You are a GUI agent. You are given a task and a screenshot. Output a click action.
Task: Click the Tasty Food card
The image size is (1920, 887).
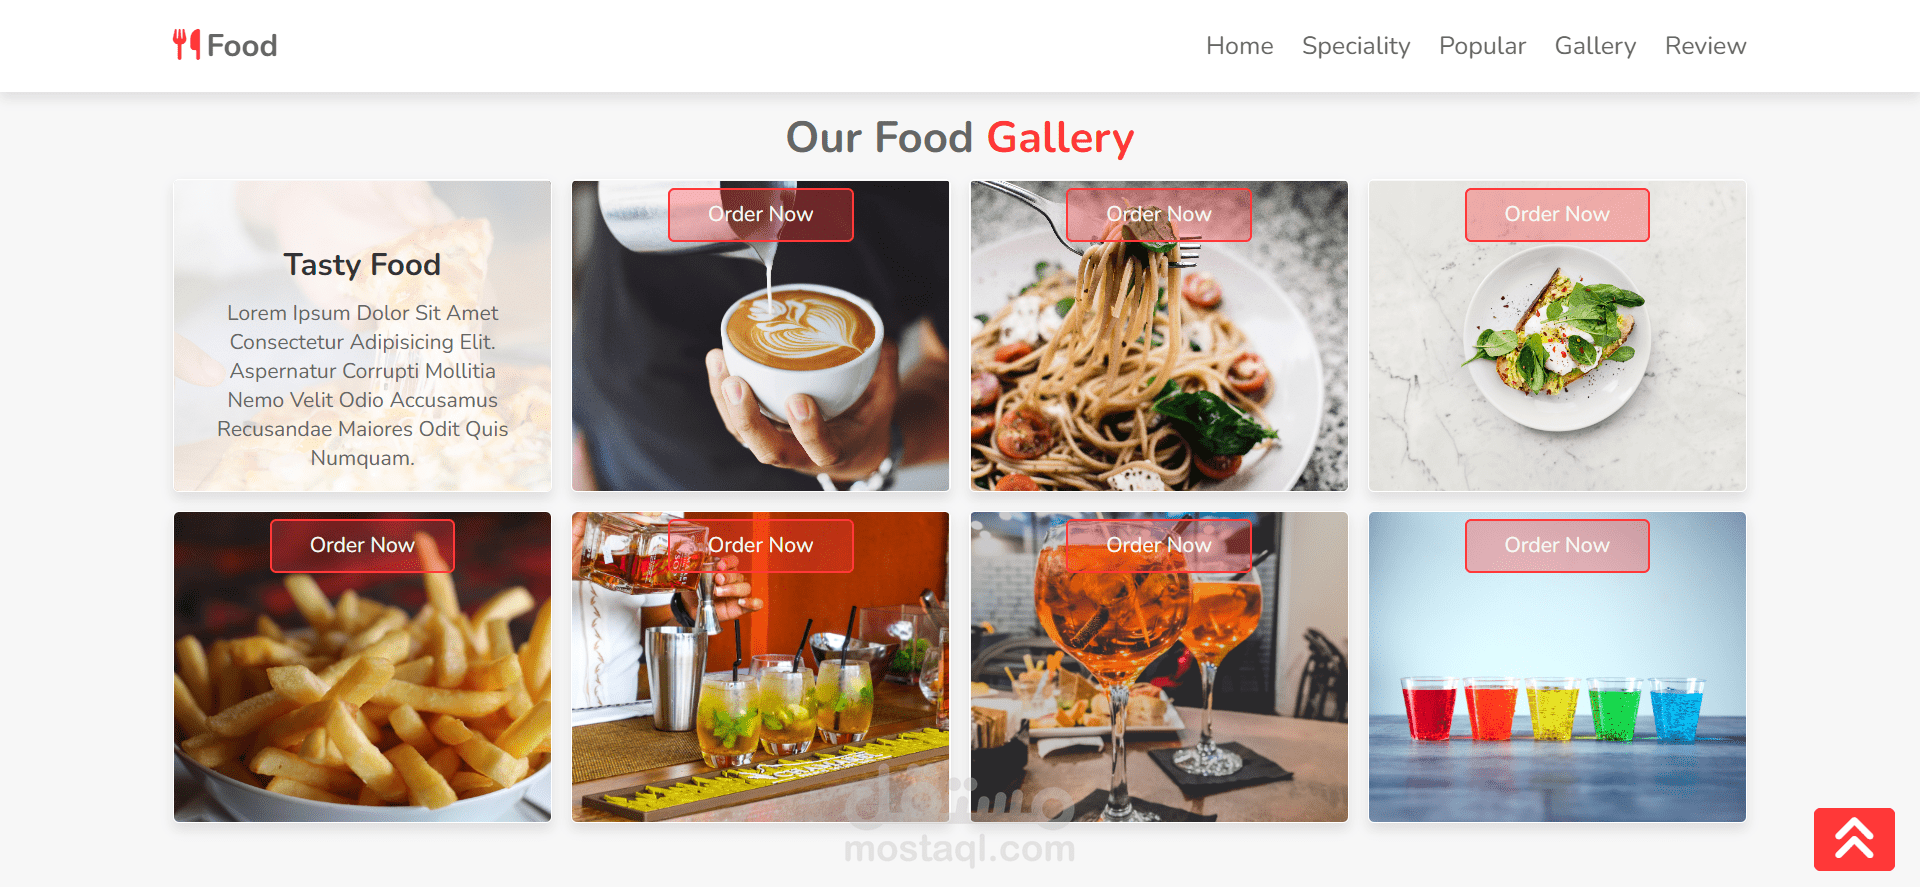(x=362, y=336)
